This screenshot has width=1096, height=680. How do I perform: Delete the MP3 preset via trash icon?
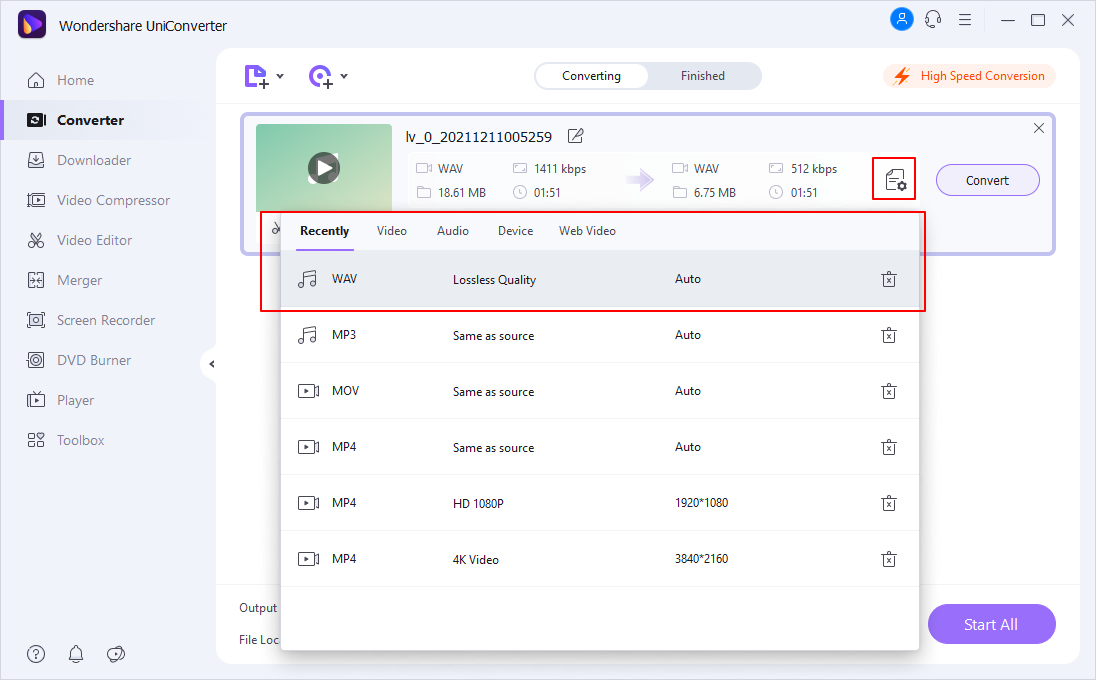pyautogui.click(x=889, y=335)
